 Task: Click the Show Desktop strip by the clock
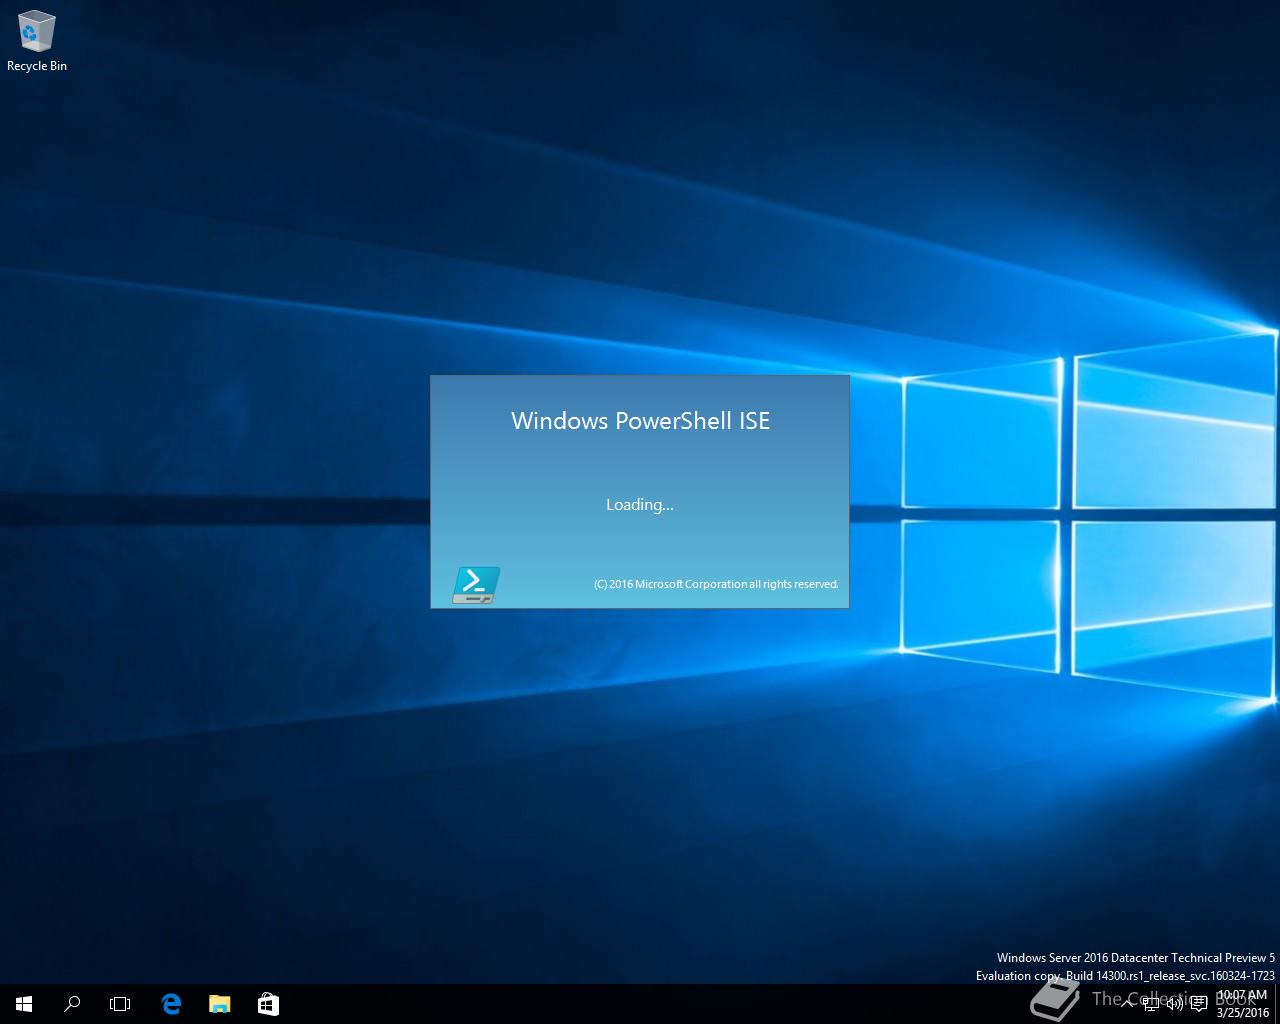pyautogui.click(x=1277, y=1004)
